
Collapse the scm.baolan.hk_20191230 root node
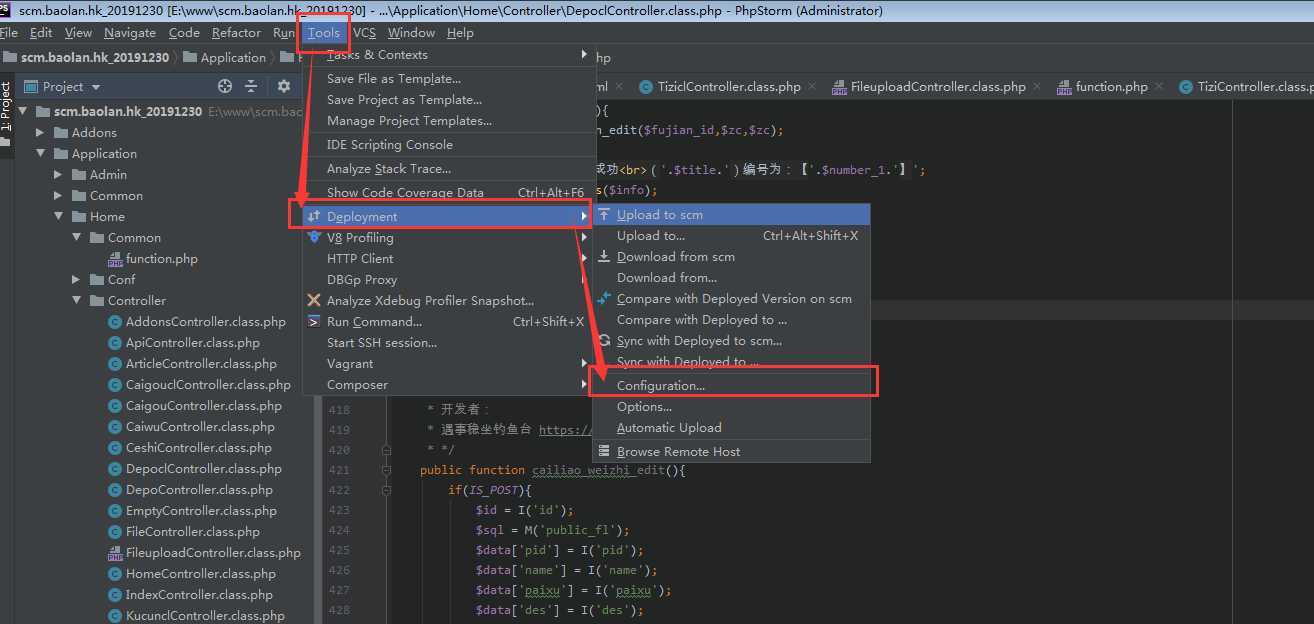[22, 112]
